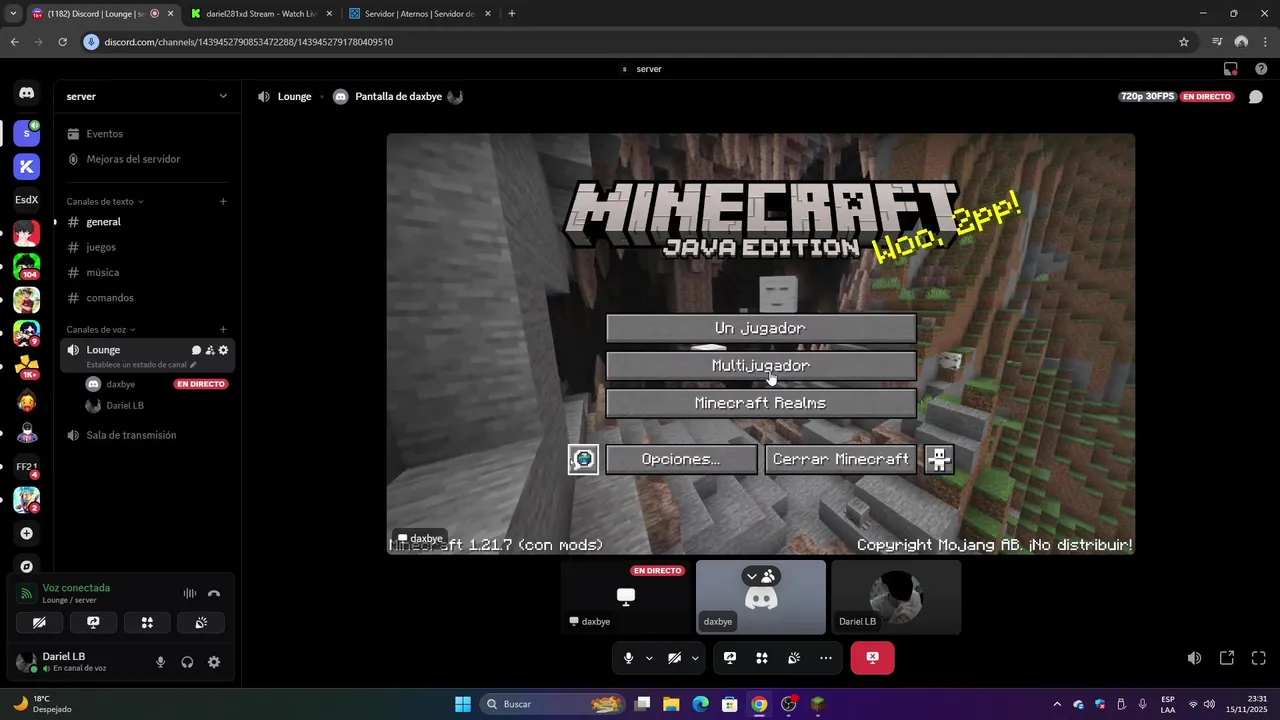Open the música text channel
The width and height of the screenshot is (1280, 720).
click(146, 272)
